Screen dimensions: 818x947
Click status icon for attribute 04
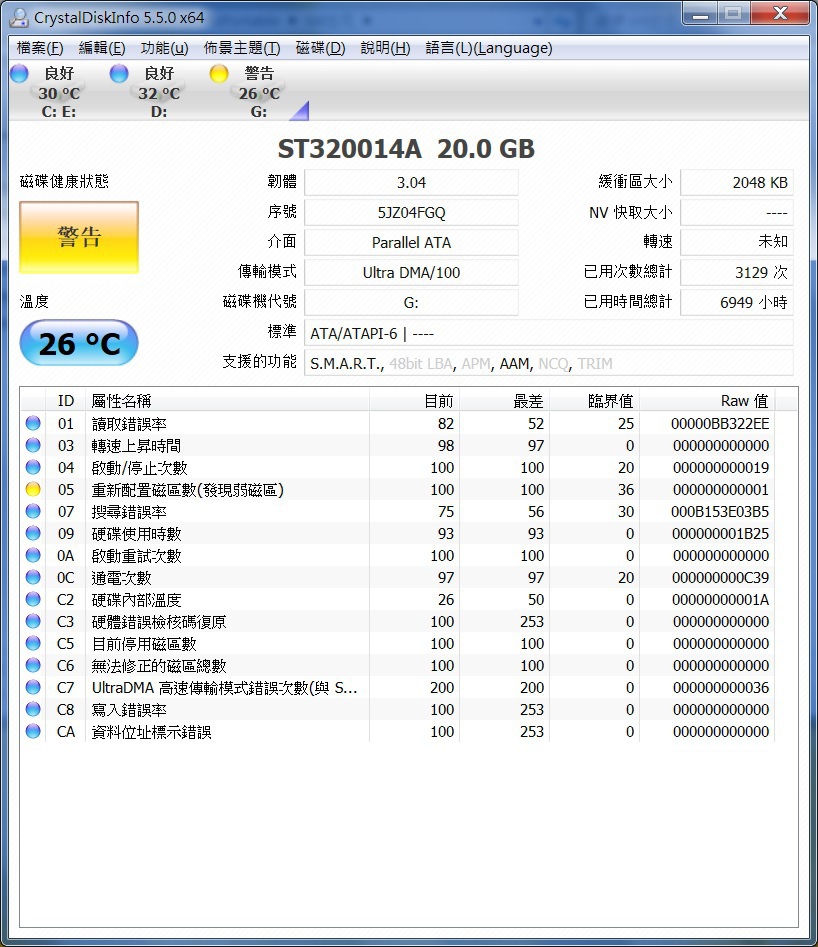[33, 467]
